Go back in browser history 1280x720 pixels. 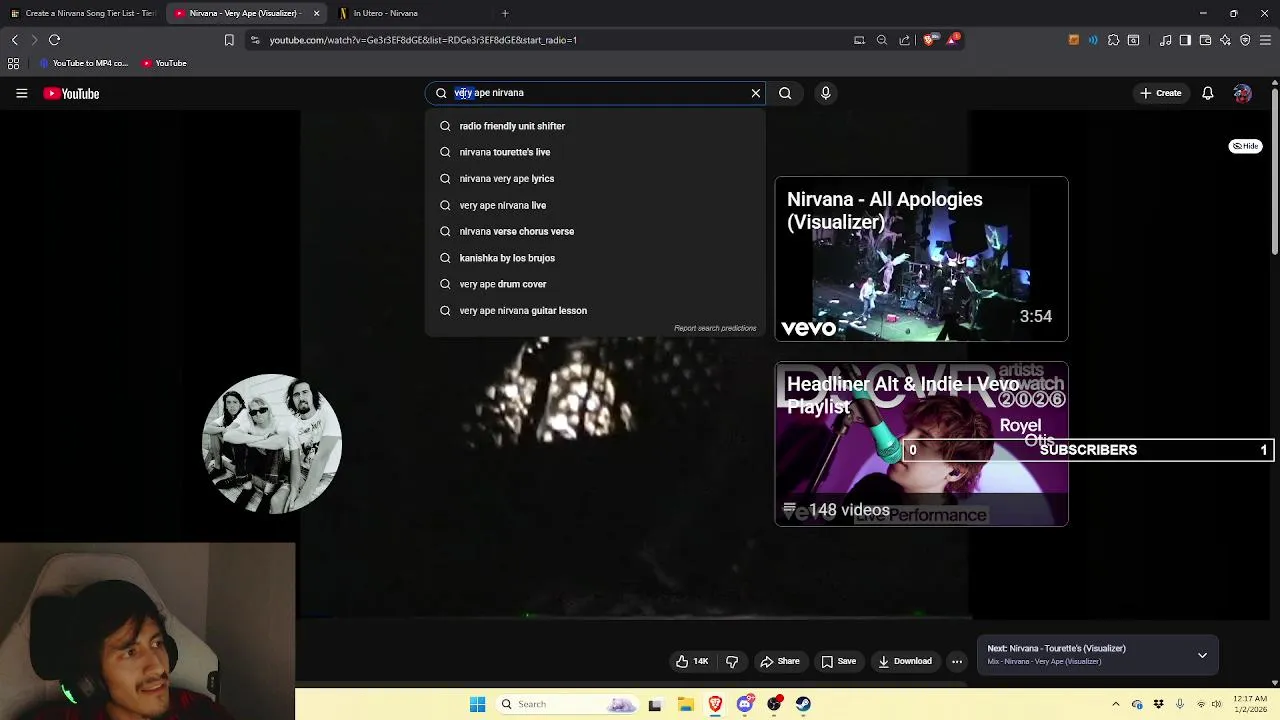14,40
